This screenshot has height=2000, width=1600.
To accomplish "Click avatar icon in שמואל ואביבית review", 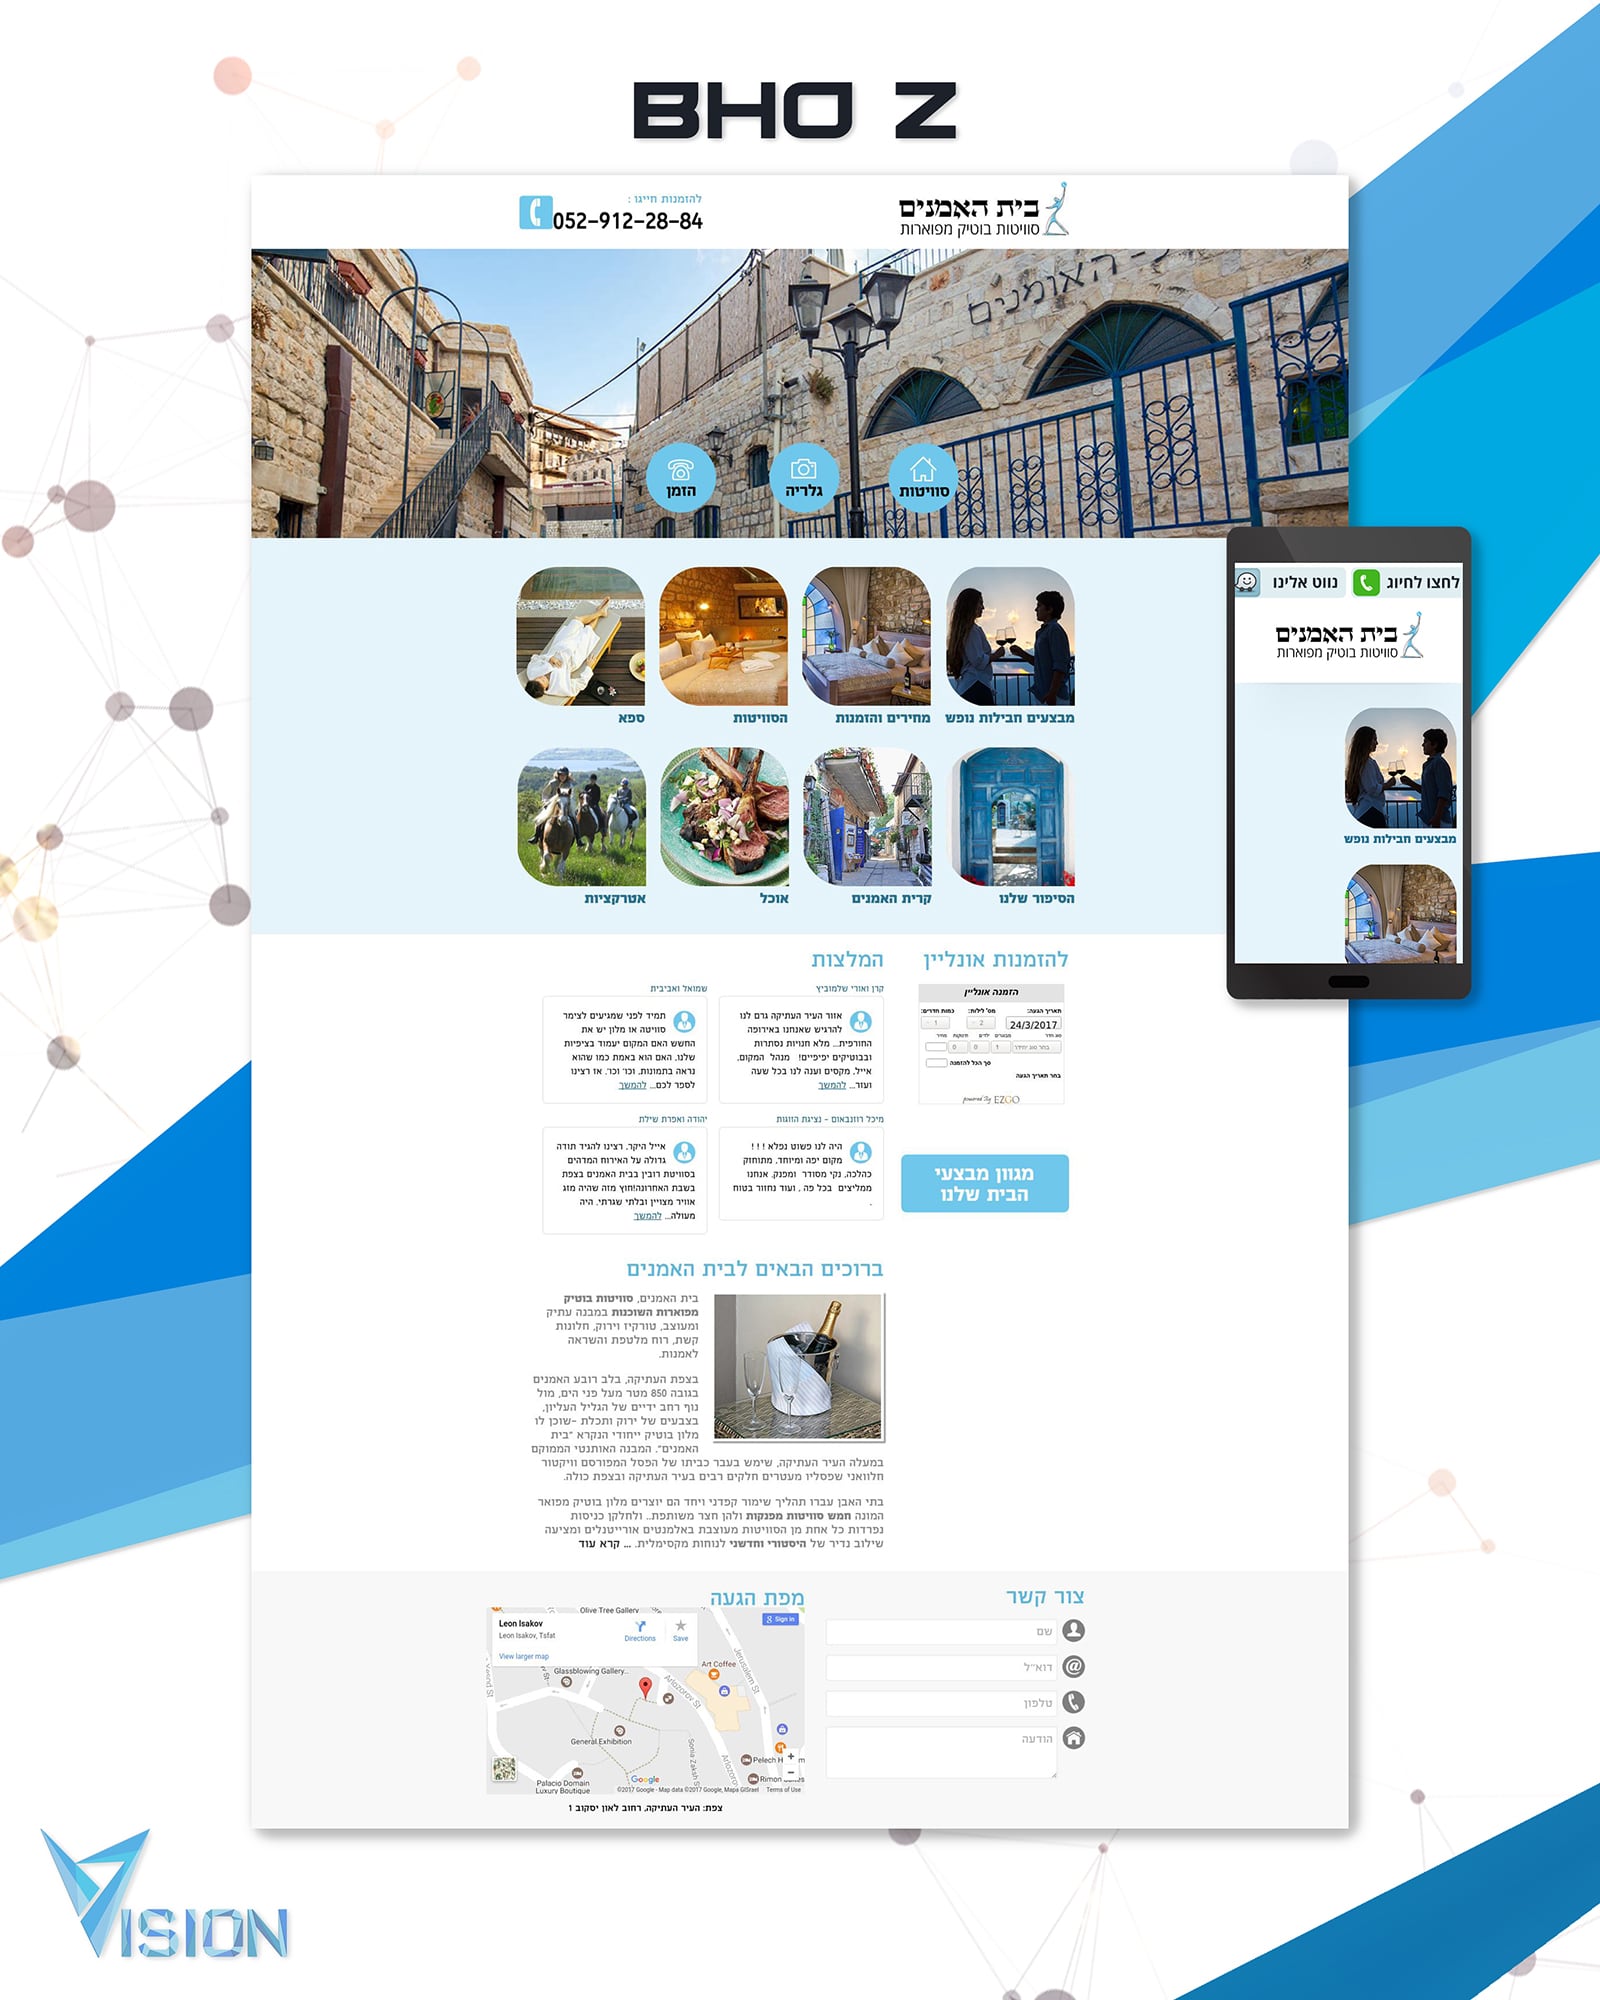I will [x=684, y=1022].
